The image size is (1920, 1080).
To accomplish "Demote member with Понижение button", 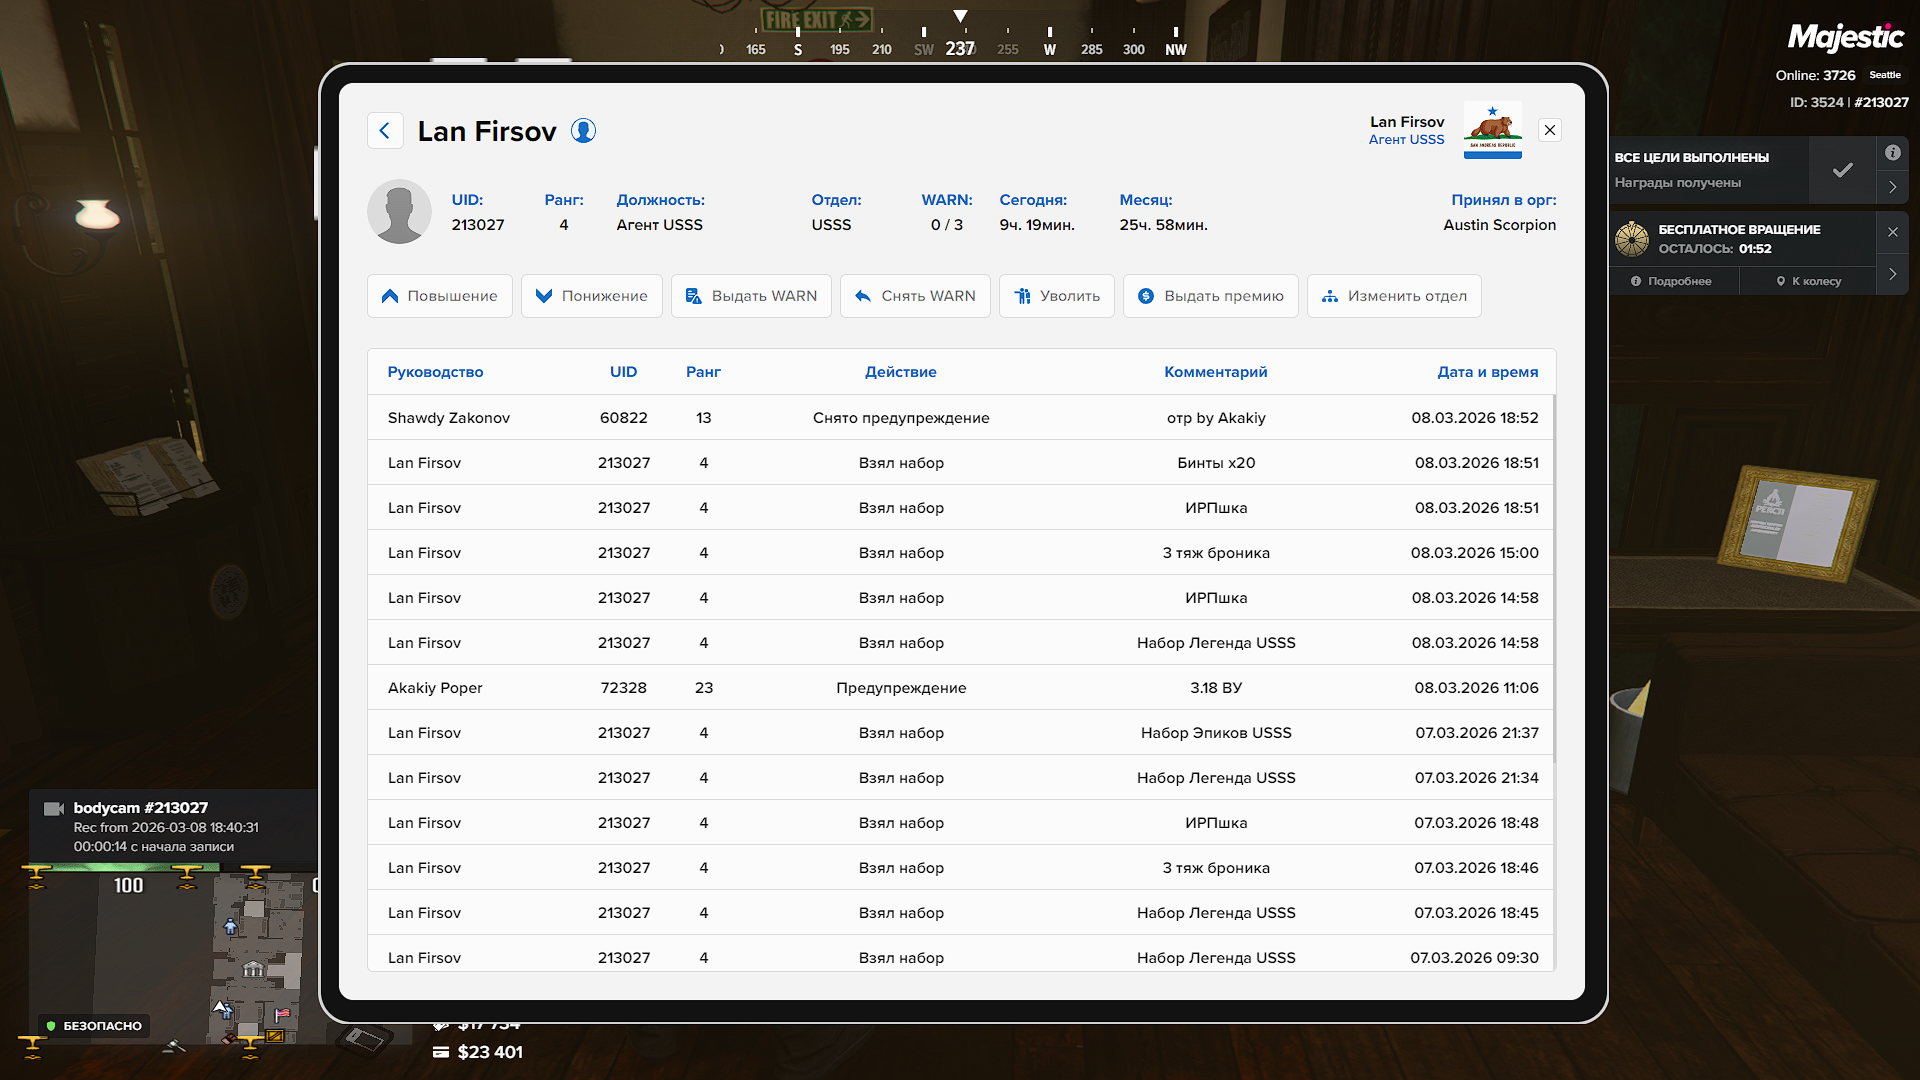I will click(x=591, y=296).
